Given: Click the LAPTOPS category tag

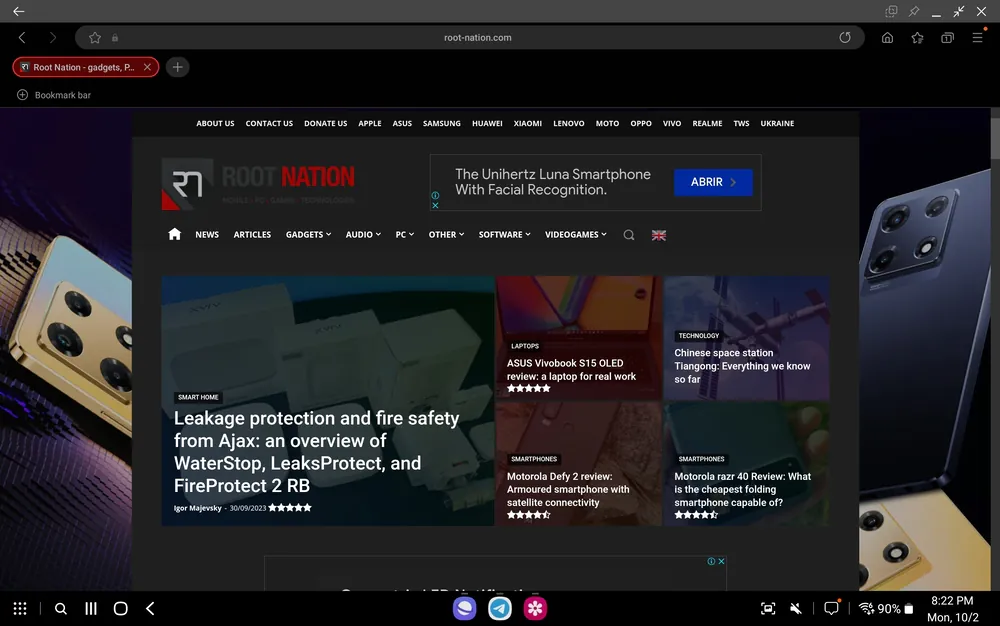Looking at the screenshot, I should 525,346.
